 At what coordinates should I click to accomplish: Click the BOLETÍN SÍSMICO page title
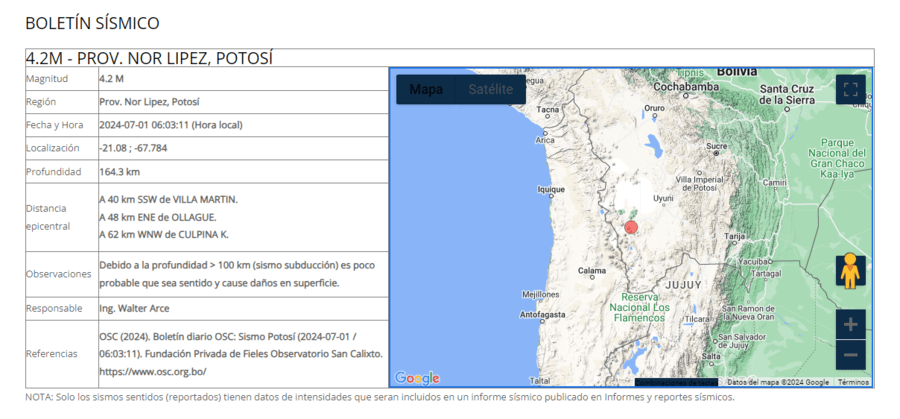pyautogui.click(x=92, y=22)
